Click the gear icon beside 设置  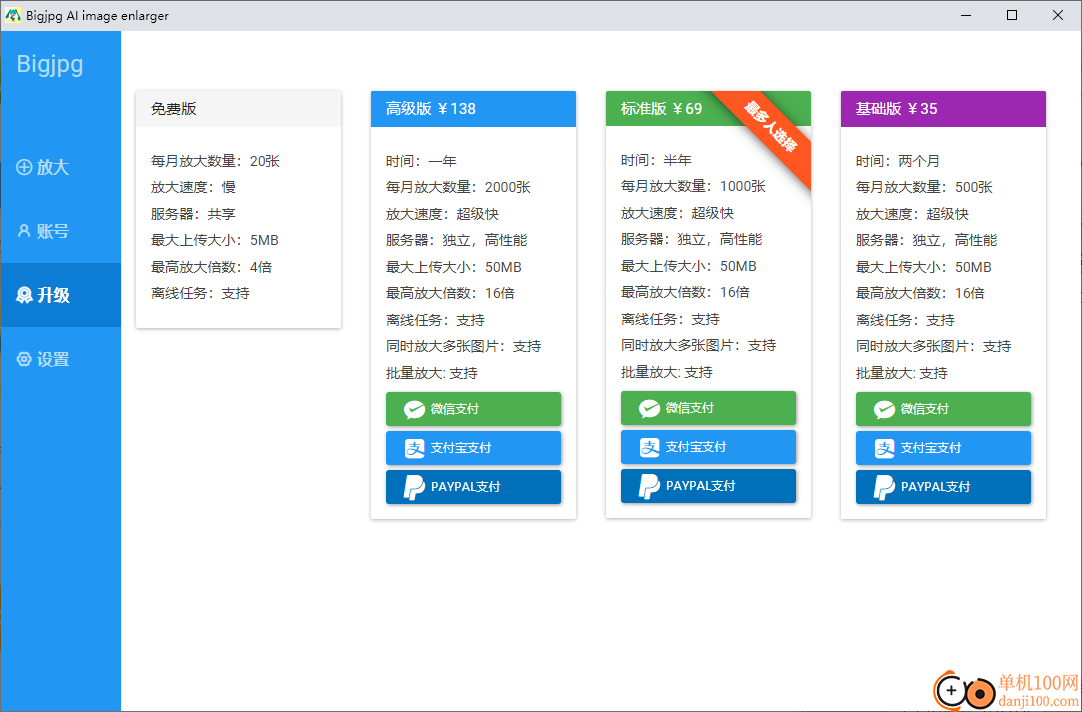click(x=24, y=359)
